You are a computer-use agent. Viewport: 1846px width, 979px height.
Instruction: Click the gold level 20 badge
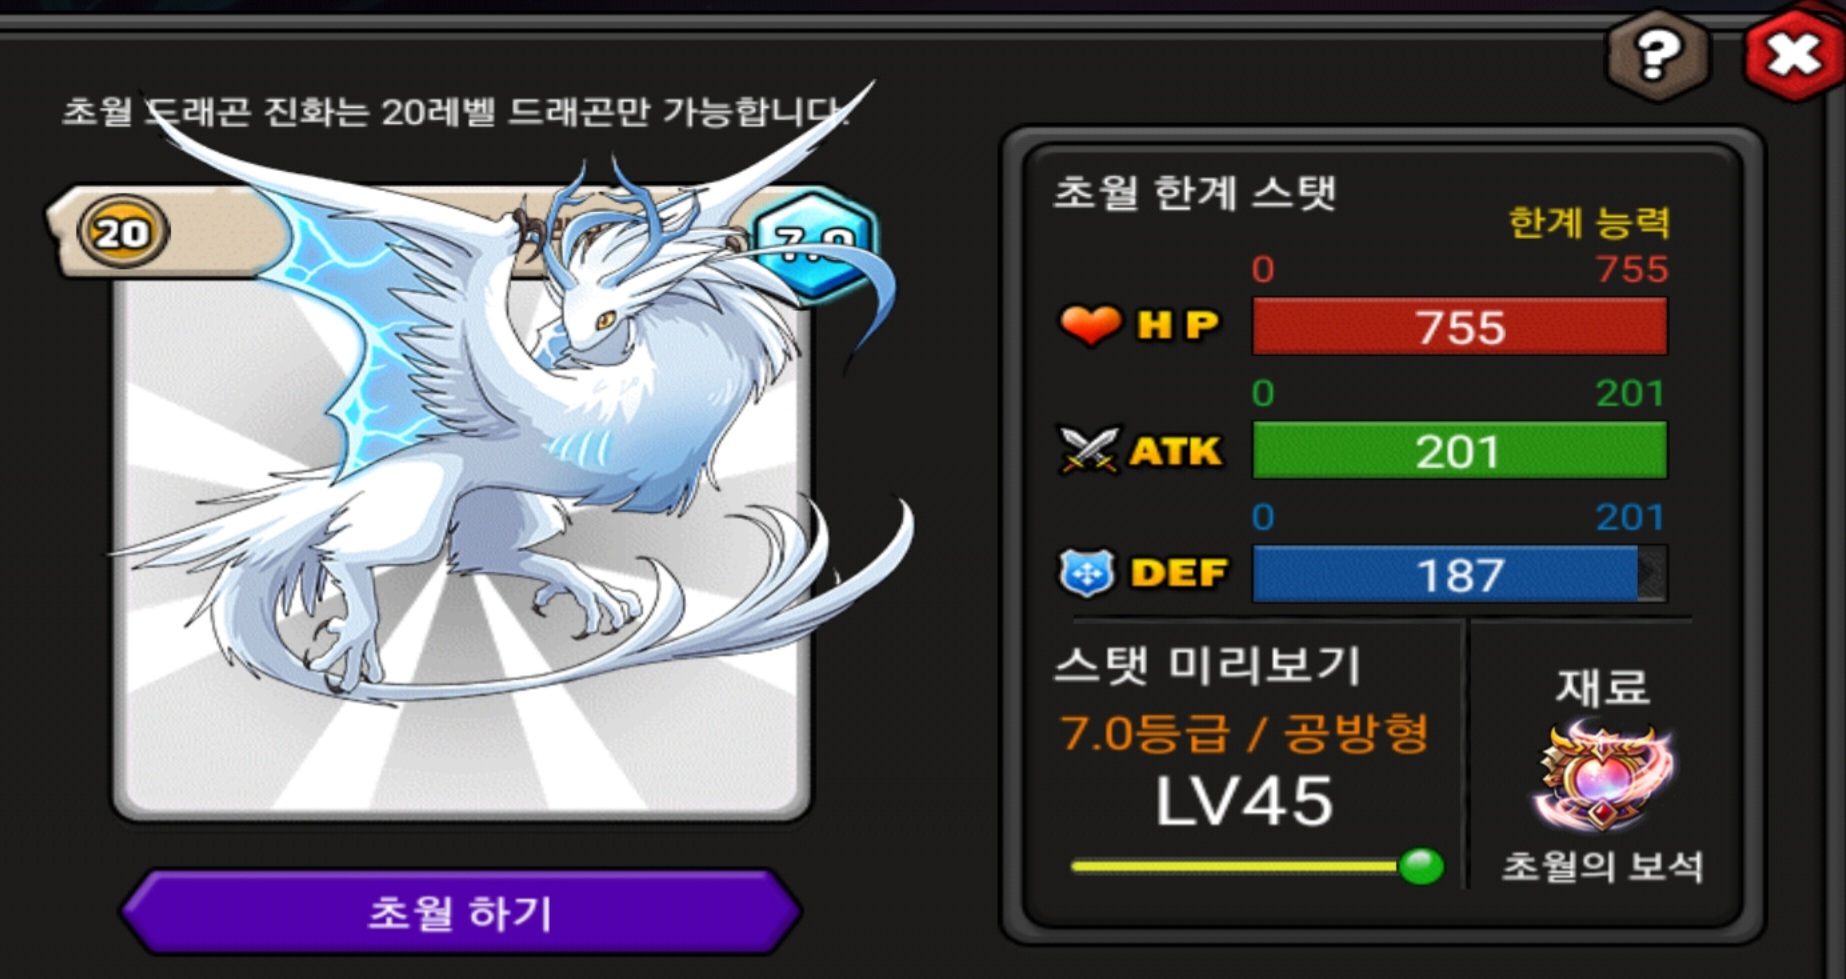123,233
